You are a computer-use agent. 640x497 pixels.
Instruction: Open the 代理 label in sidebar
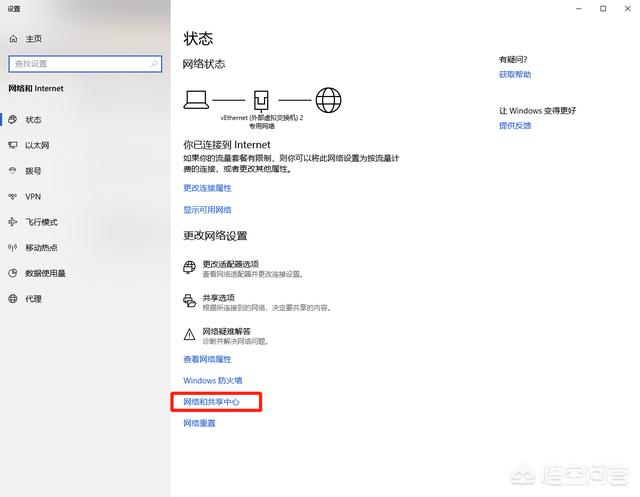(x=33, y=299)
